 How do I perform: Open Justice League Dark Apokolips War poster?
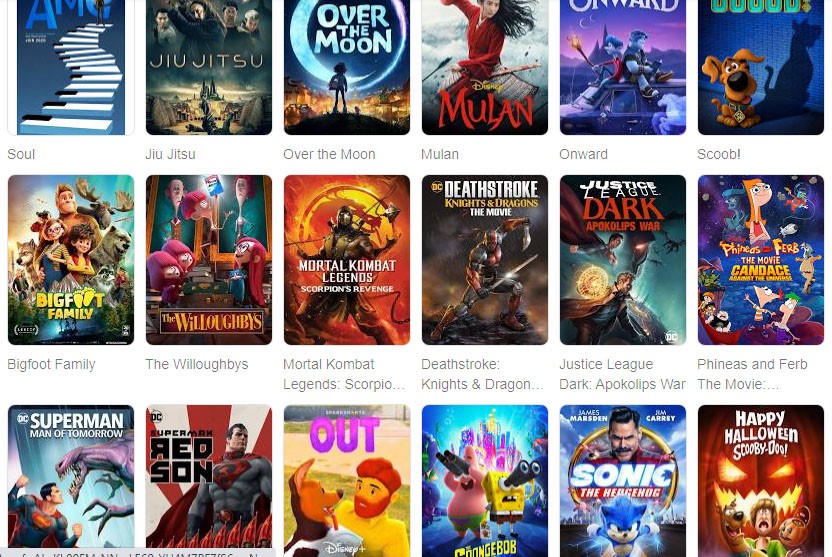point(623,260)
